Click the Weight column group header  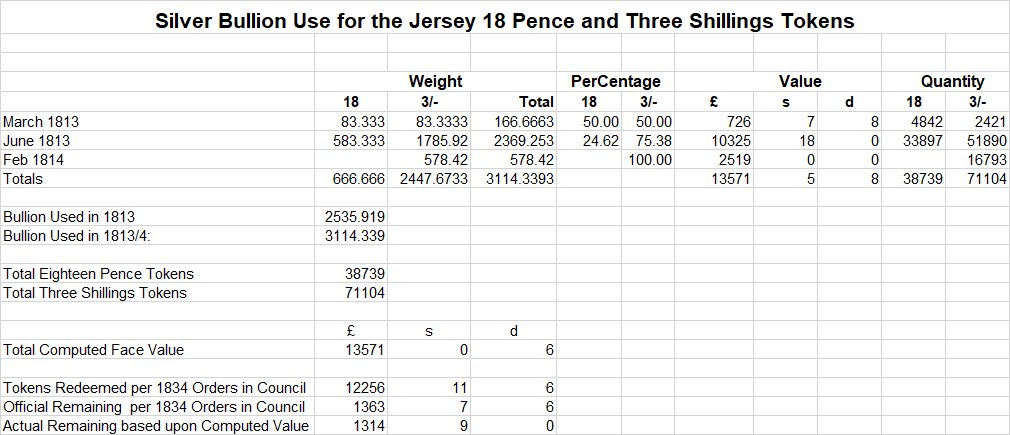tap(435, 82)
